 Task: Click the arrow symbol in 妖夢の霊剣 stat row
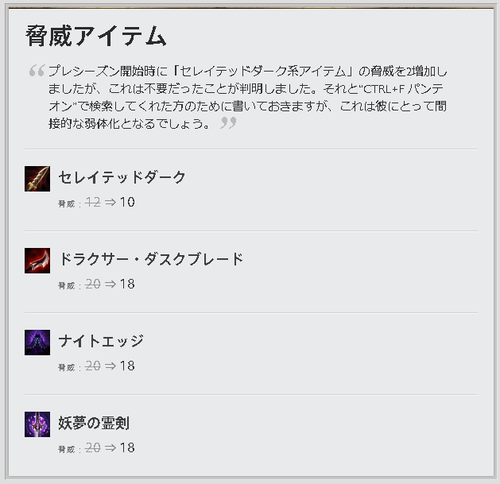tap(110, 448)
